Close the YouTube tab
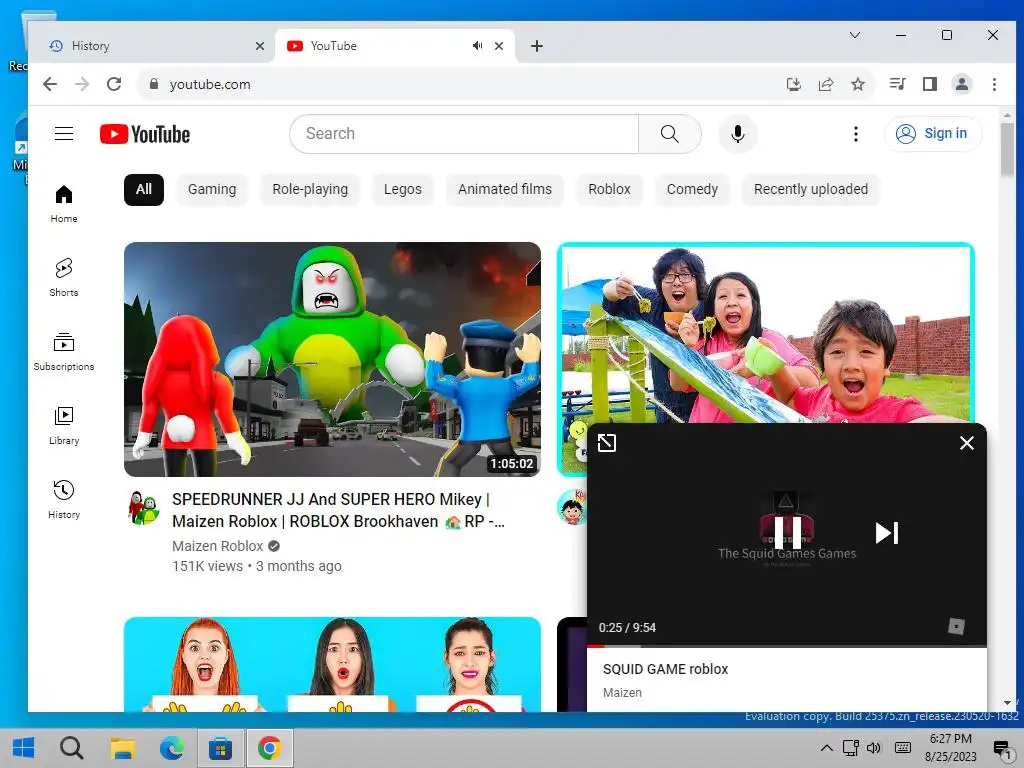 (499, 46)
